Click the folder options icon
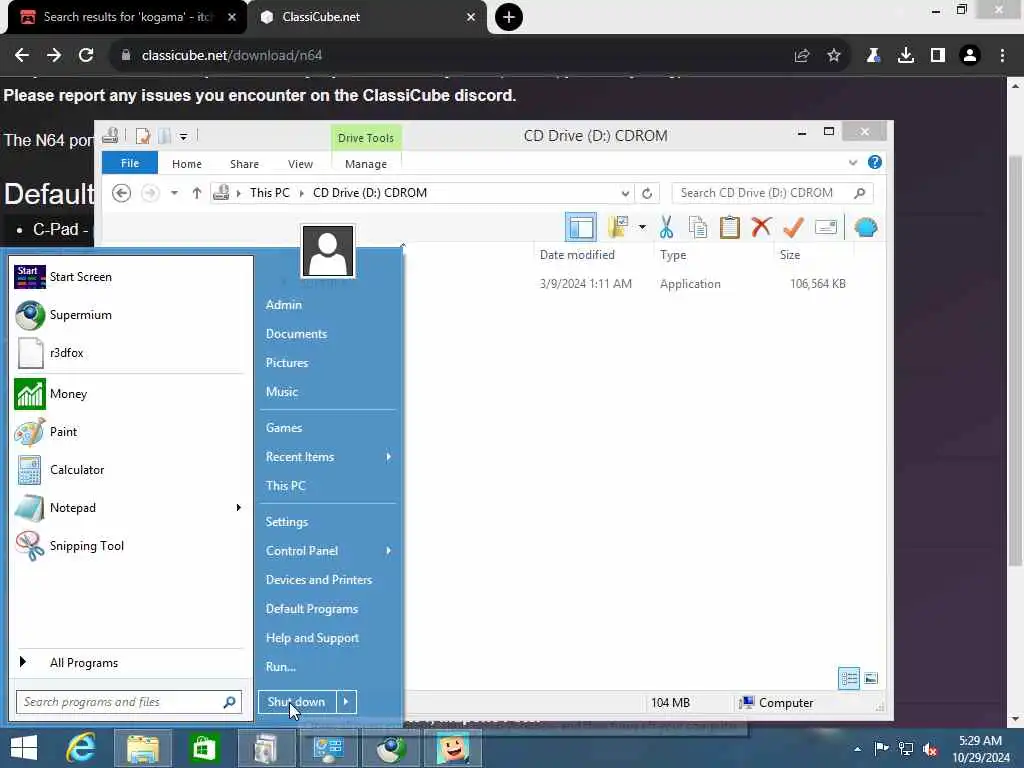This screenshot has width=1024, height=768. point(617,227)
